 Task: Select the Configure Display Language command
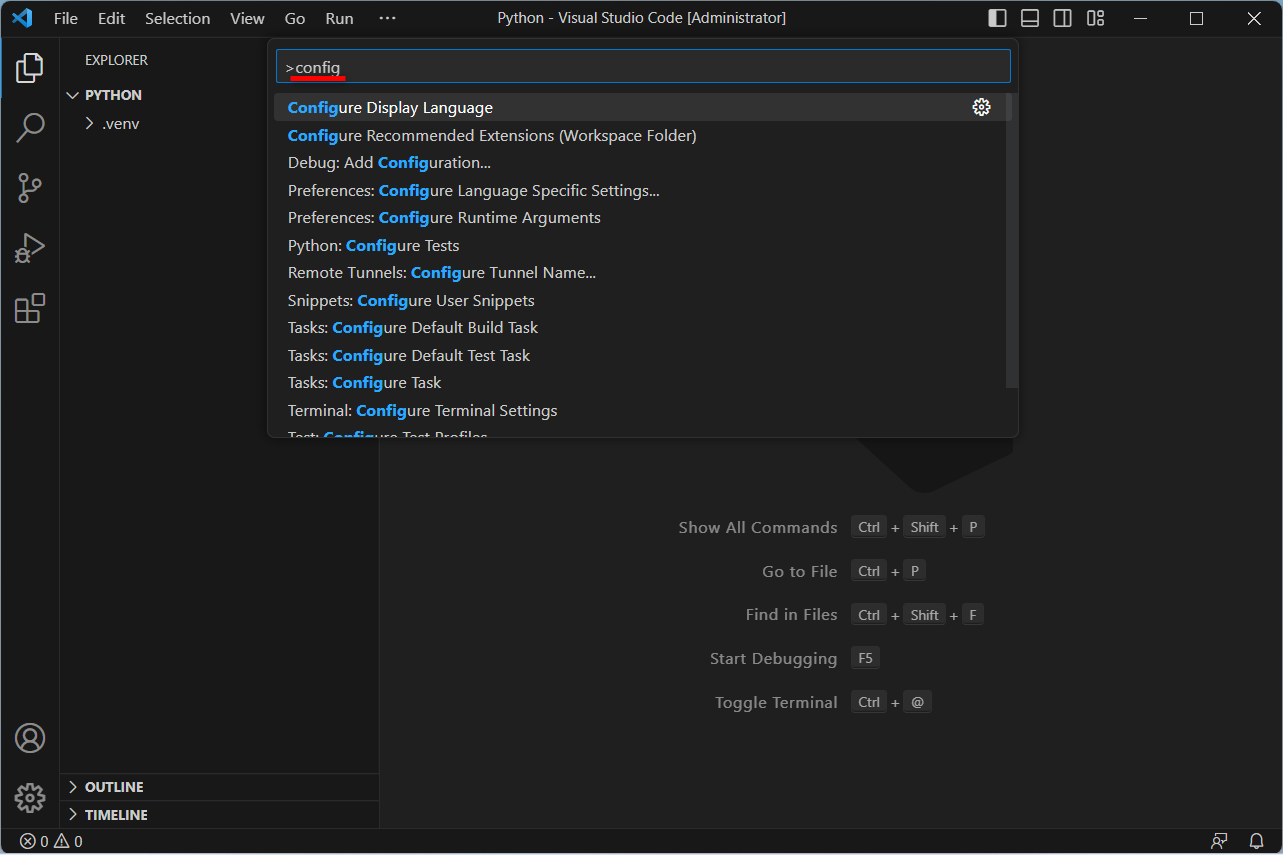click(x=390, y=107)
